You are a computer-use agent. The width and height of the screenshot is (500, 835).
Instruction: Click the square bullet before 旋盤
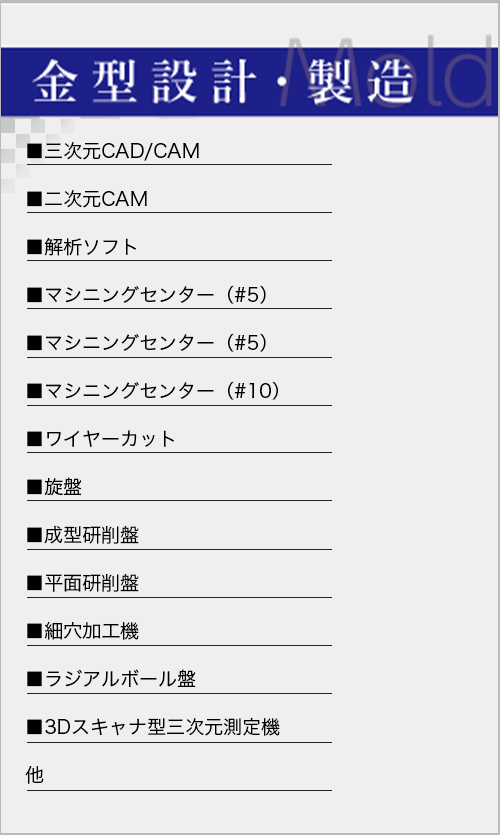coord(35,488)
